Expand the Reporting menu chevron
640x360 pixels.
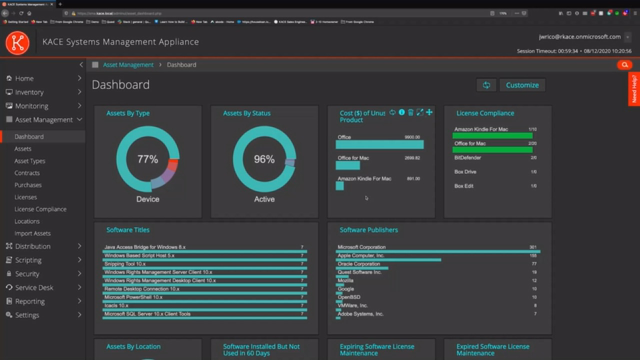pos(79,301)
